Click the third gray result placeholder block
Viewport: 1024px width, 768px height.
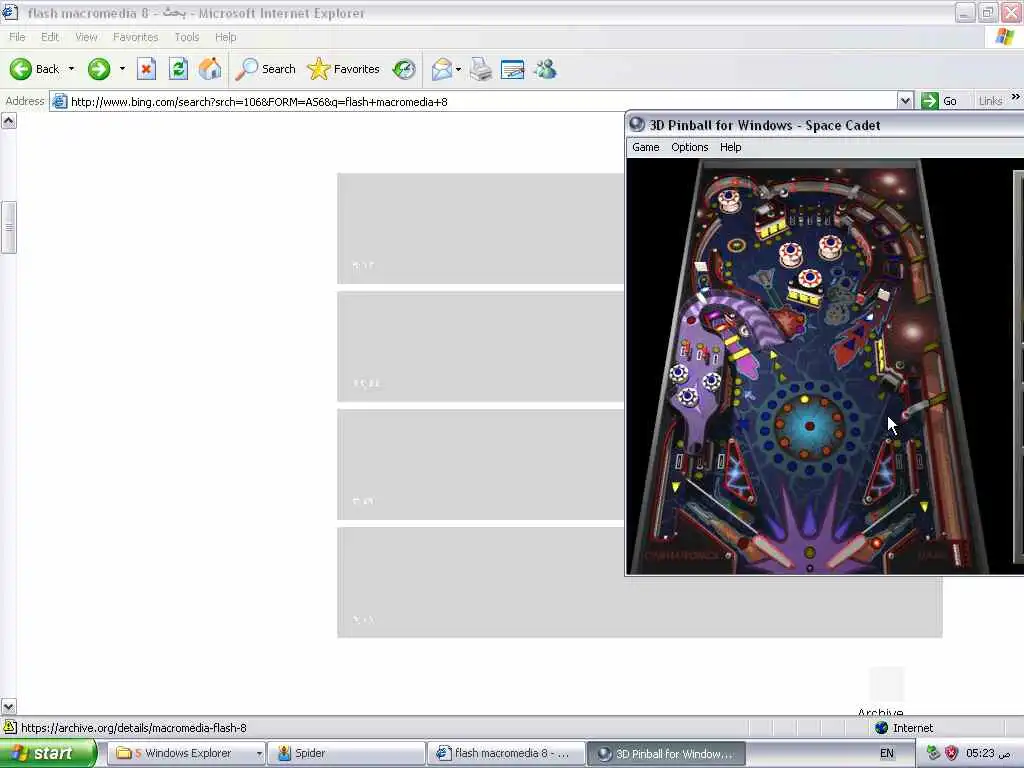tap(481, 464)
